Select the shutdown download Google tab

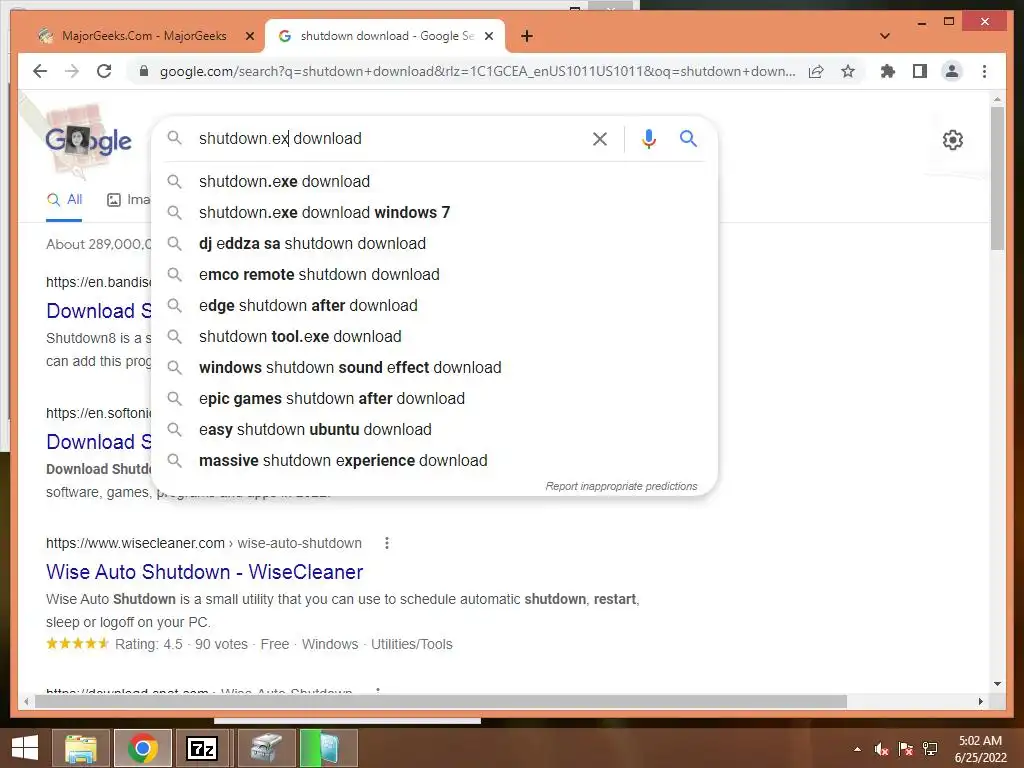[x=385, y=36]
